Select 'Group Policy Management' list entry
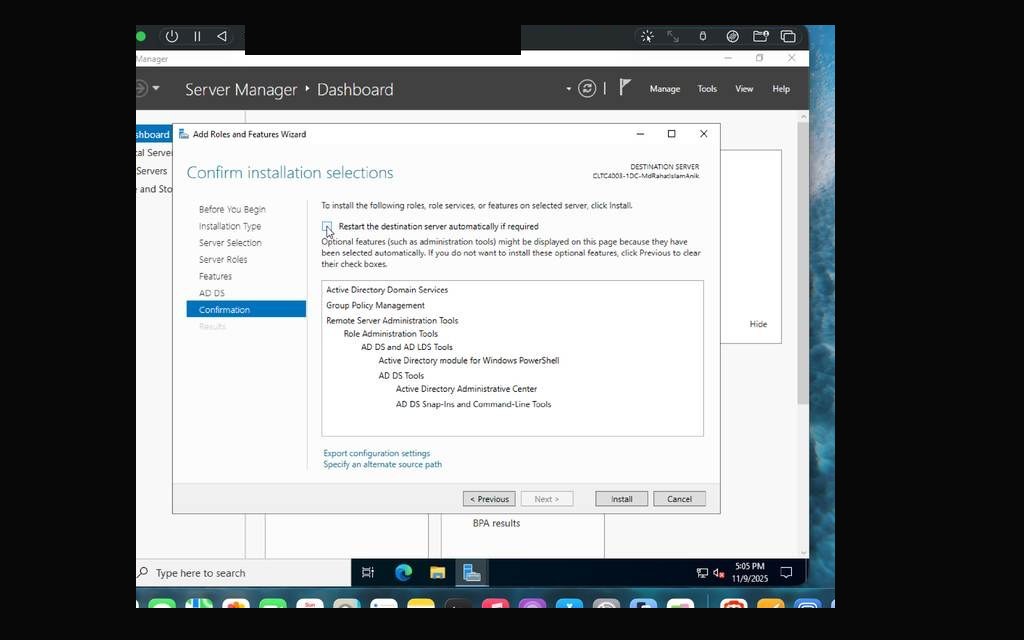Screen dimensions: 1024x640 click(x=376, y=305)
